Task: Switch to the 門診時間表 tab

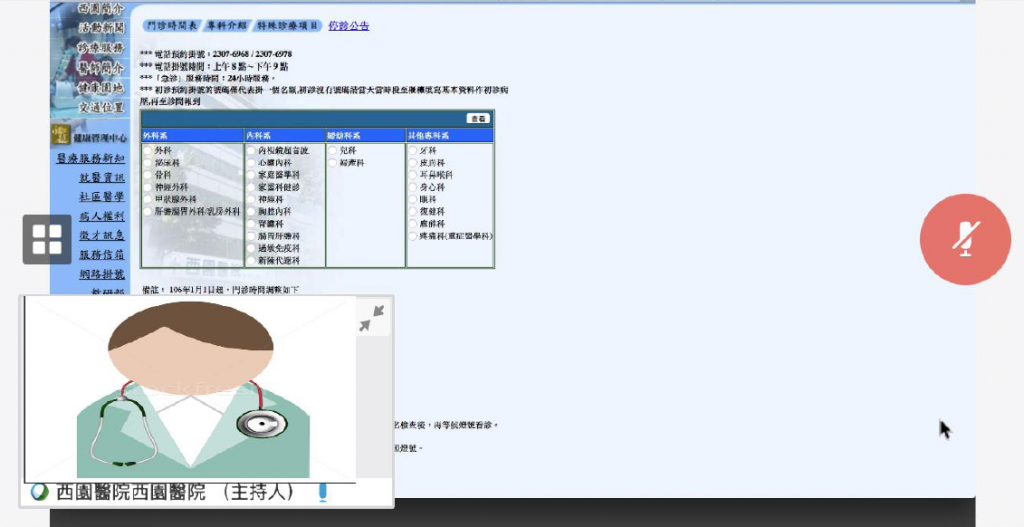Action: point(172,25)
